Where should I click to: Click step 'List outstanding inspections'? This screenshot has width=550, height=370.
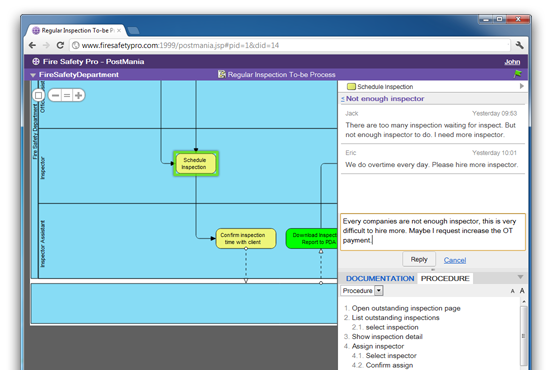click(395, 318)
